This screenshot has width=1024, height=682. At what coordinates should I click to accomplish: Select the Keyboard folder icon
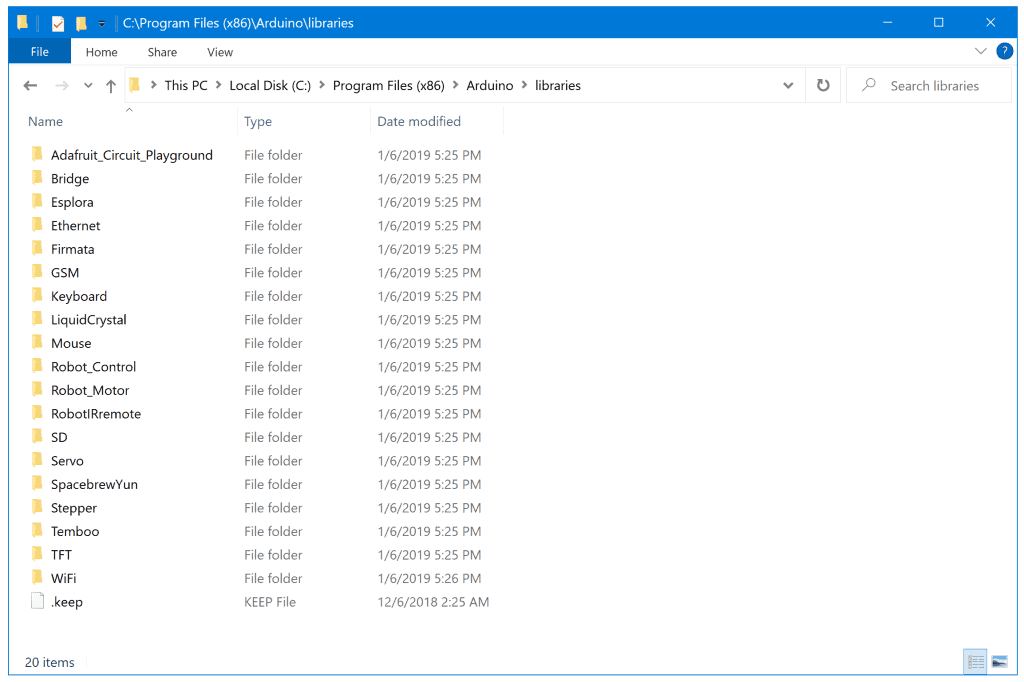(37, 296)
